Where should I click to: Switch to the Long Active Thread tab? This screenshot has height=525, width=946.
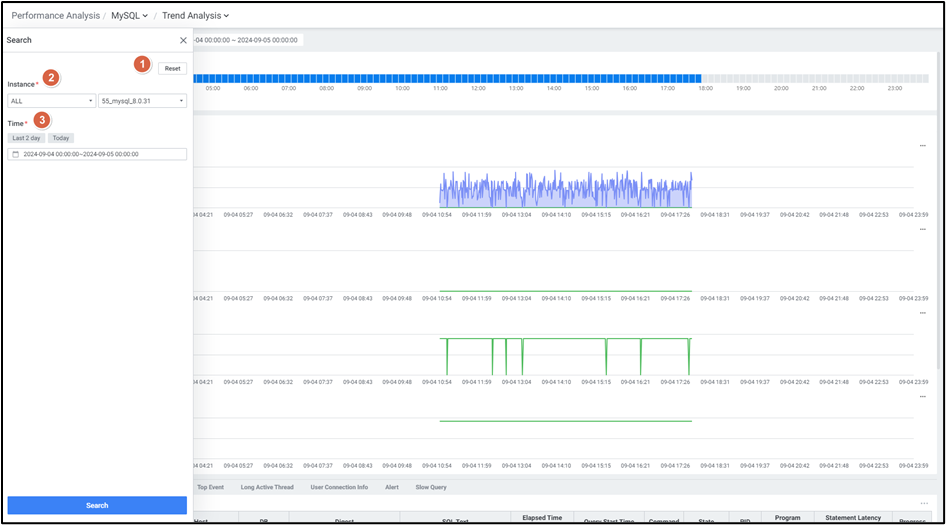point(267,487)
